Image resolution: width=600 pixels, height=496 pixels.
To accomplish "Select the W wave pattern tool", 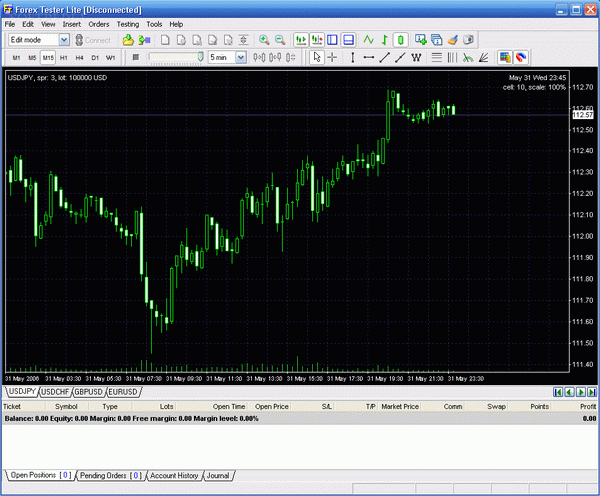I will (x=416, y=57).
